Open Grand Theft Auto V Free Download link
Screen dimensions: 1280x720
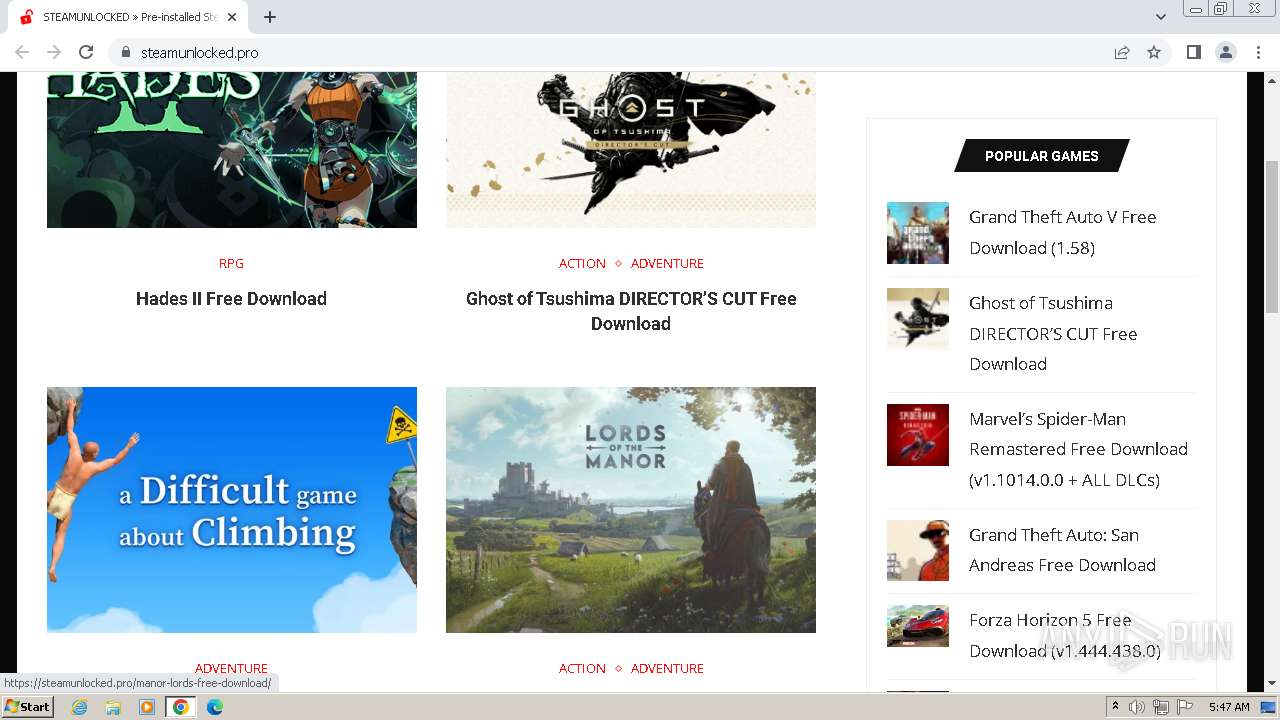(1063, 232)
